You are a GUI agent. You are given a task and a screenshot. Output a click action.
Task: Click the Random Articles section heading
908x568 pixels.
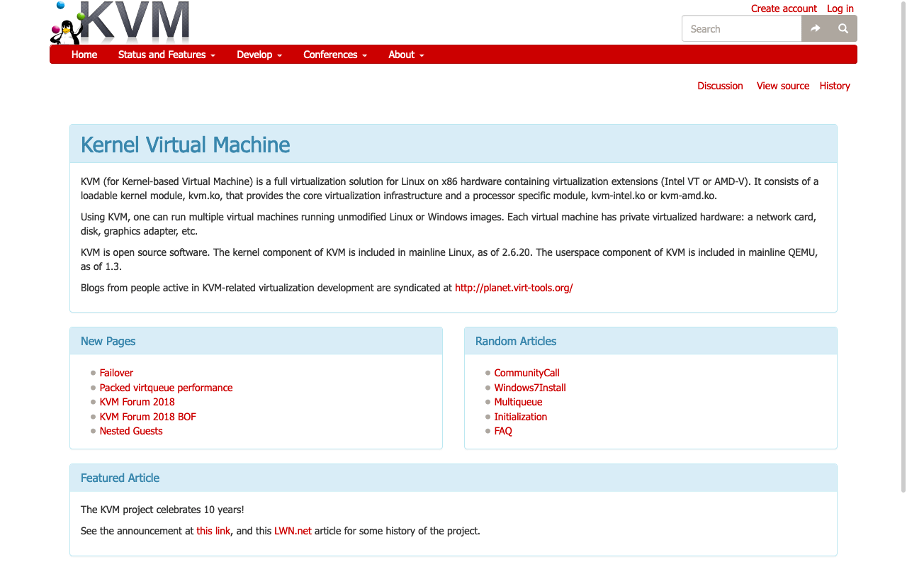pos(515,341)
